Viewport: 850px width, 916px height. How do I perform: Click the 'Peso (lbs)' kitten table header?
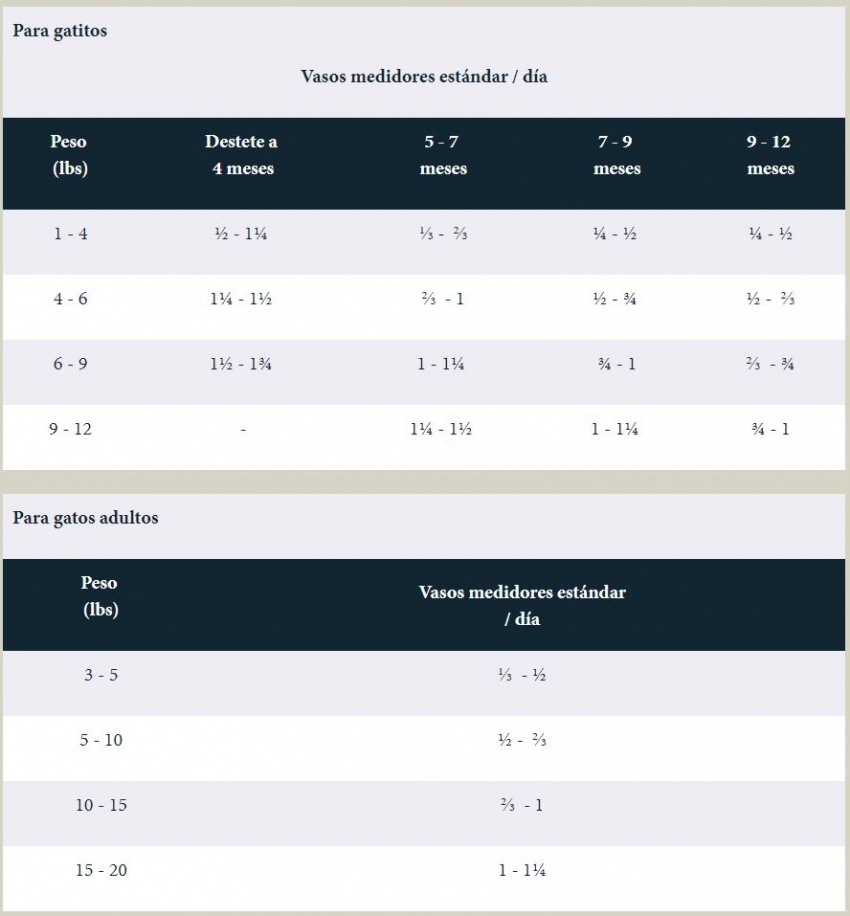(x=70, y=155)
